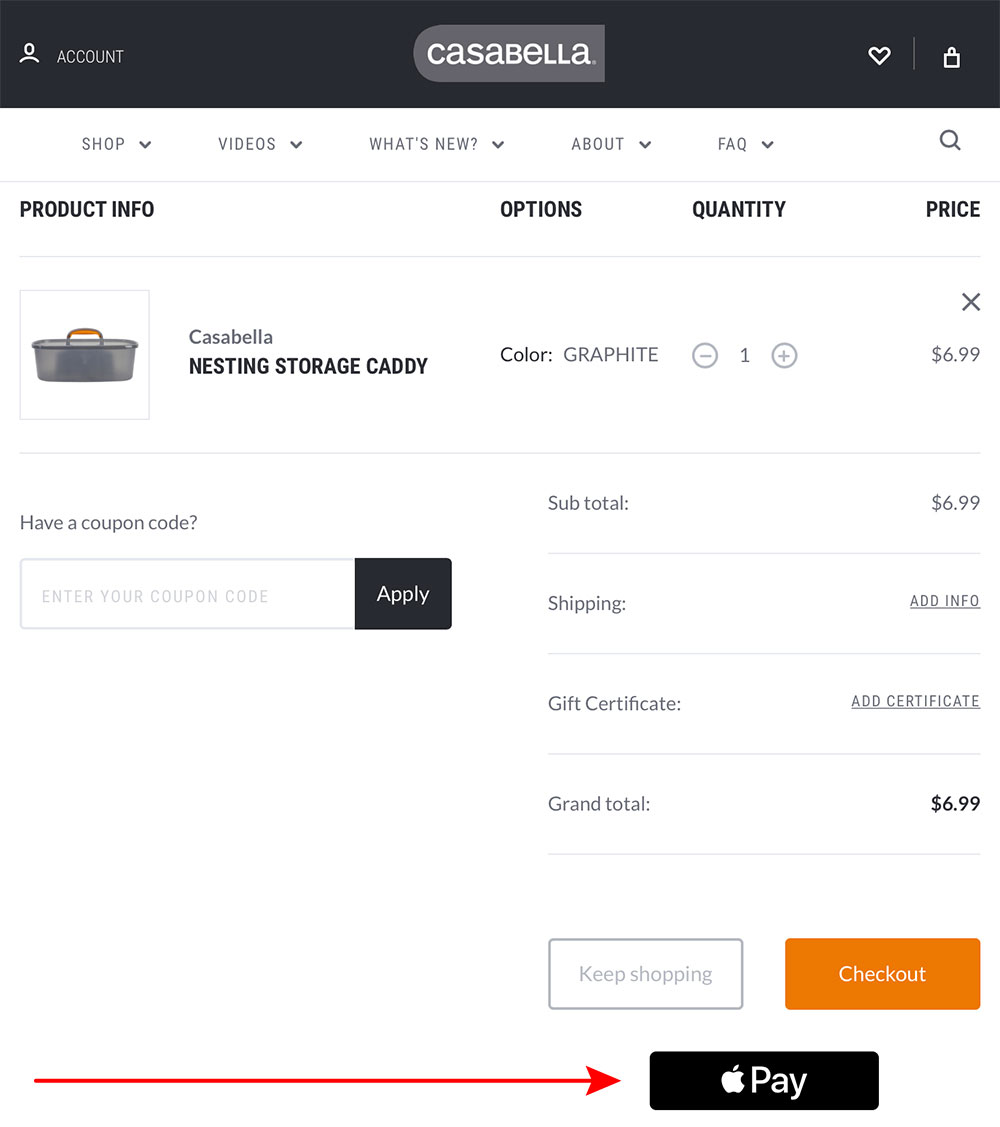The height and width of the screenshot is (1127, 1000).
Task: Click the ACCOUNT text link
Action: (90, 57)
